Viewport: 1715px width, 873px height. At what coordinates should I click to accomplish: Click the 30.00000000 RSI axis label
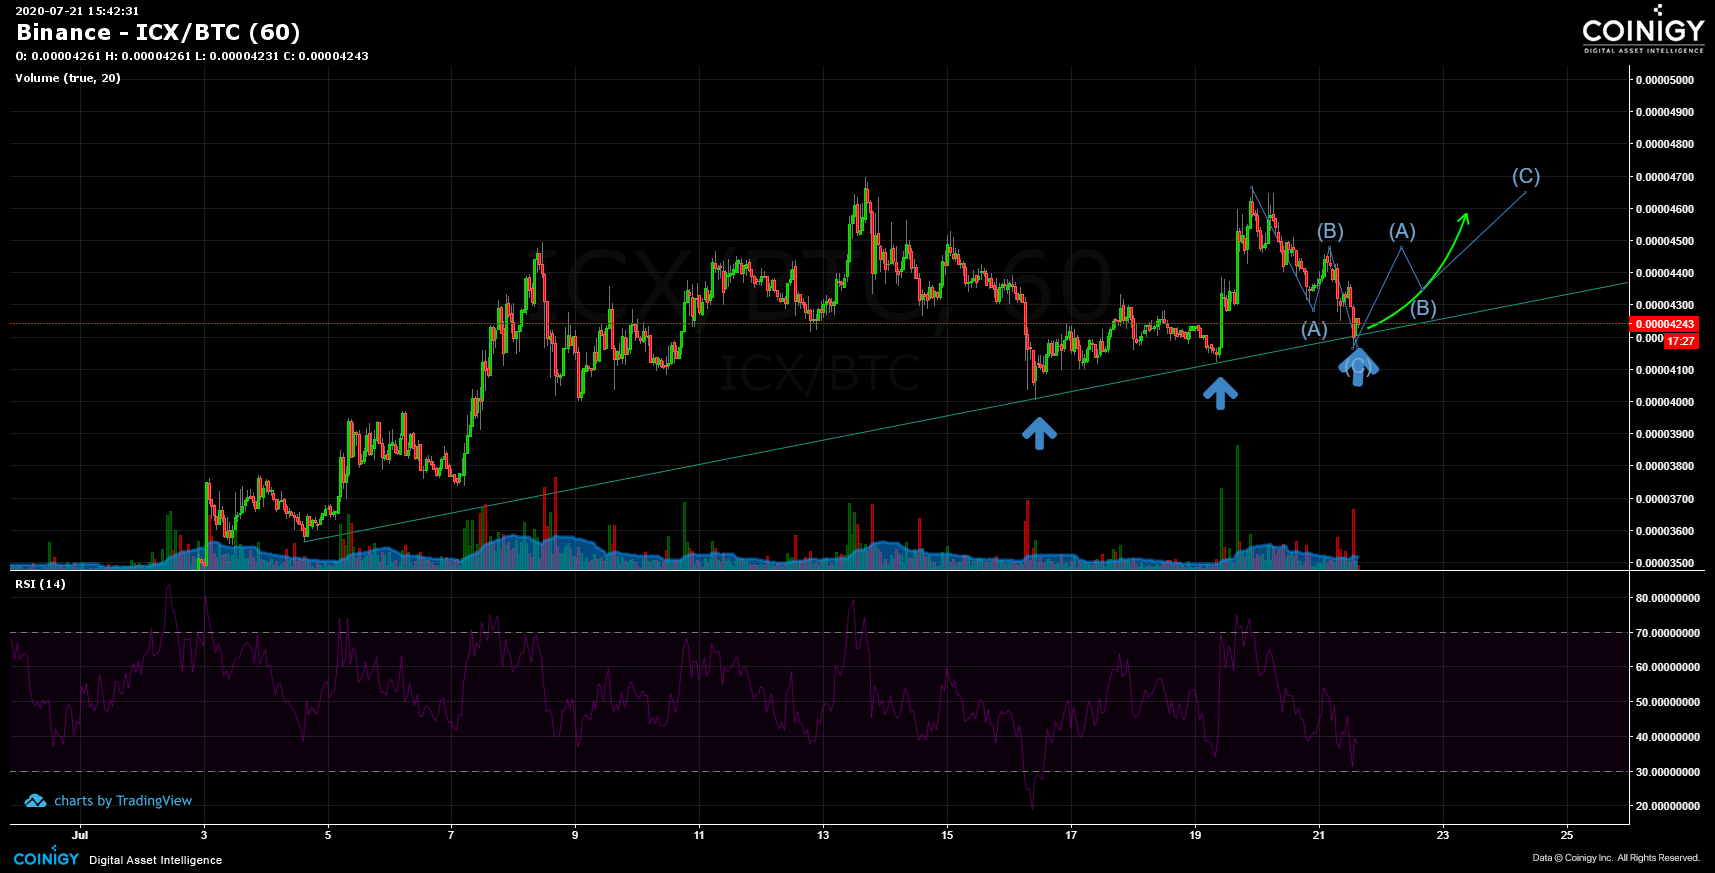point(1668,772)
